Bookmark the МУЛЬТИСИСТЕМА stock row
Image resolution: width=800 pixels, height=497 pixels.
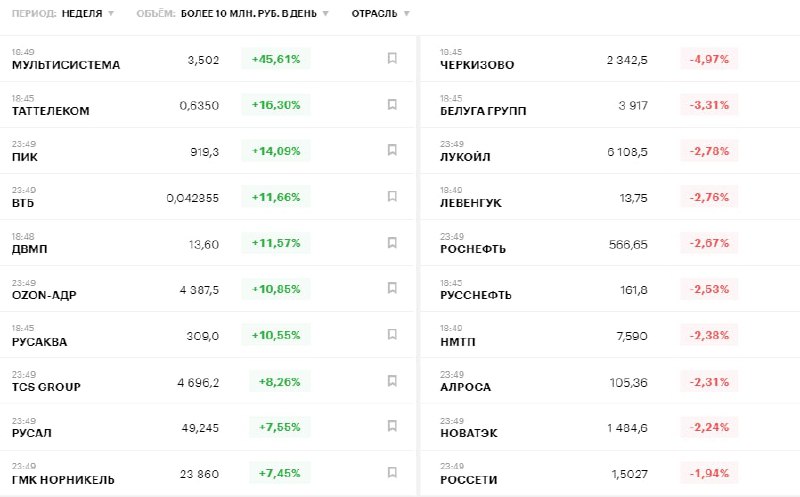(392, 58)
